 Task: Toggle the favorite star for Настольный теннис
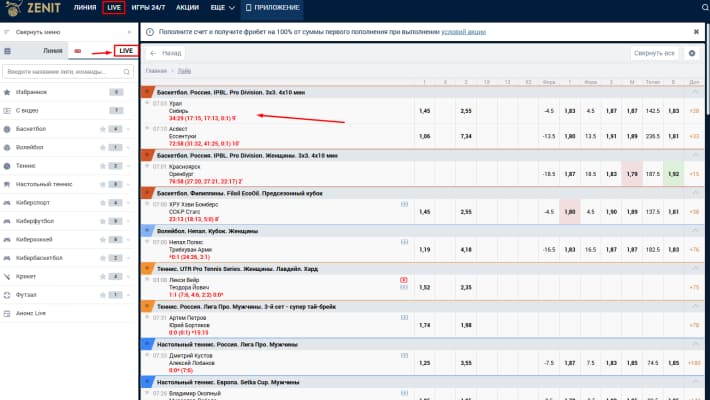[x=103, y=184]
